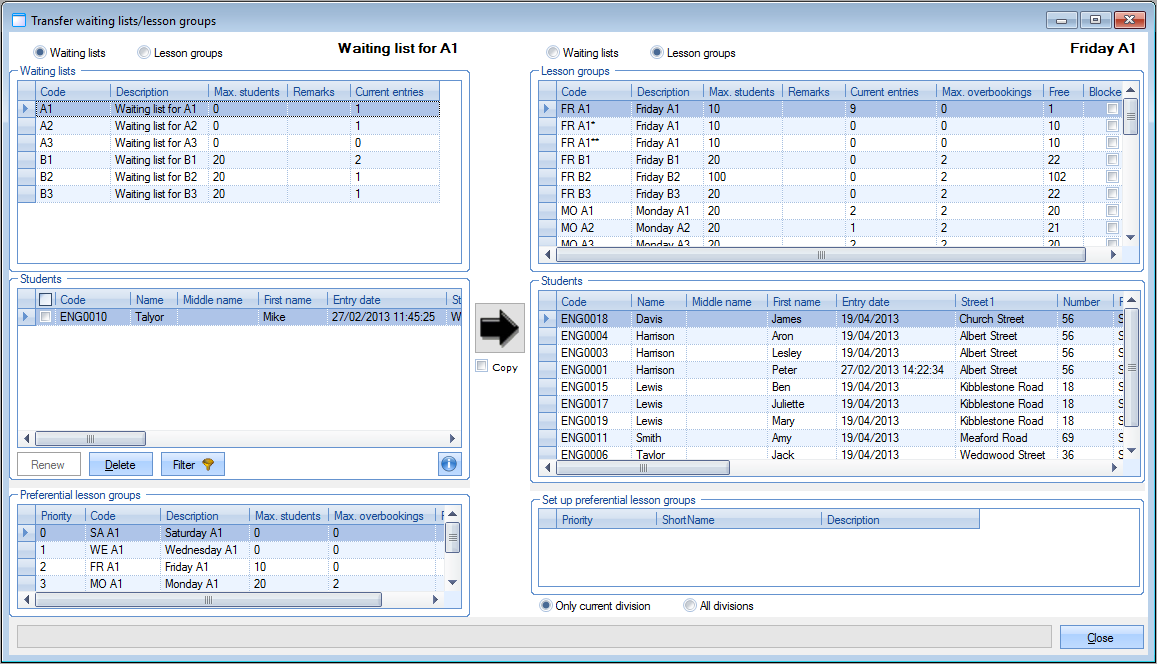Choose the All divisions option
The height and width of the screenshot is (664, 1157).
[690, 606]
